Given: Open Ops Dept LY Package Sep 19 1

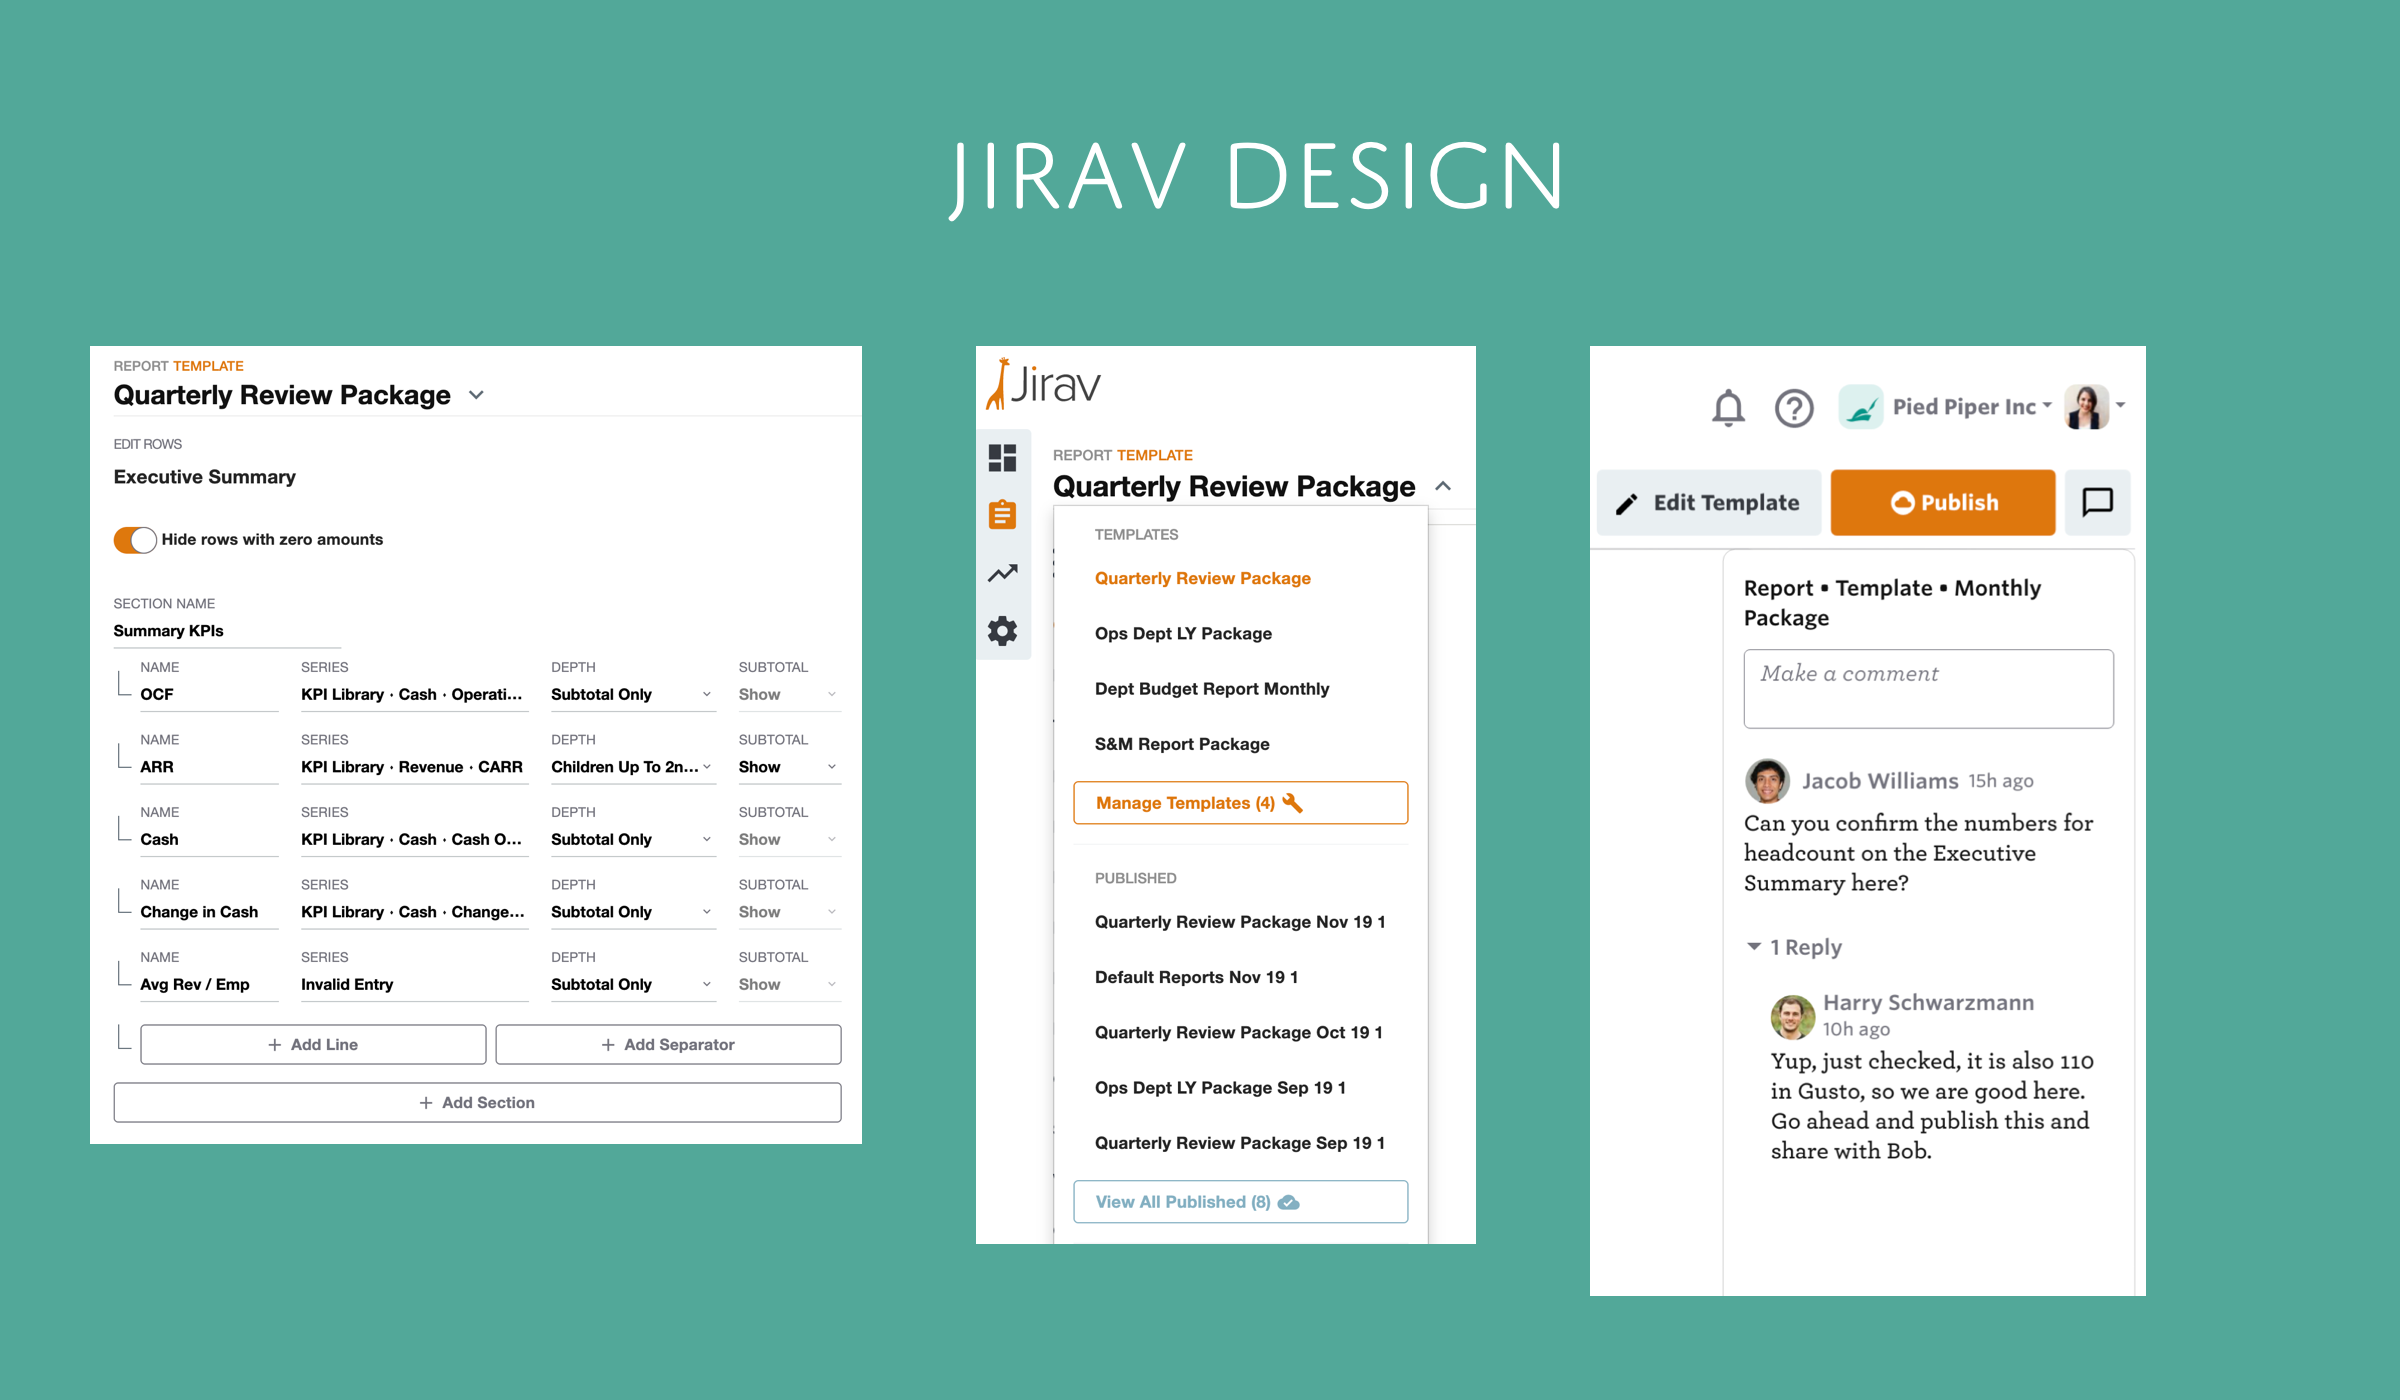Looking at the screenshot, I should [x=1220, y=1087].
